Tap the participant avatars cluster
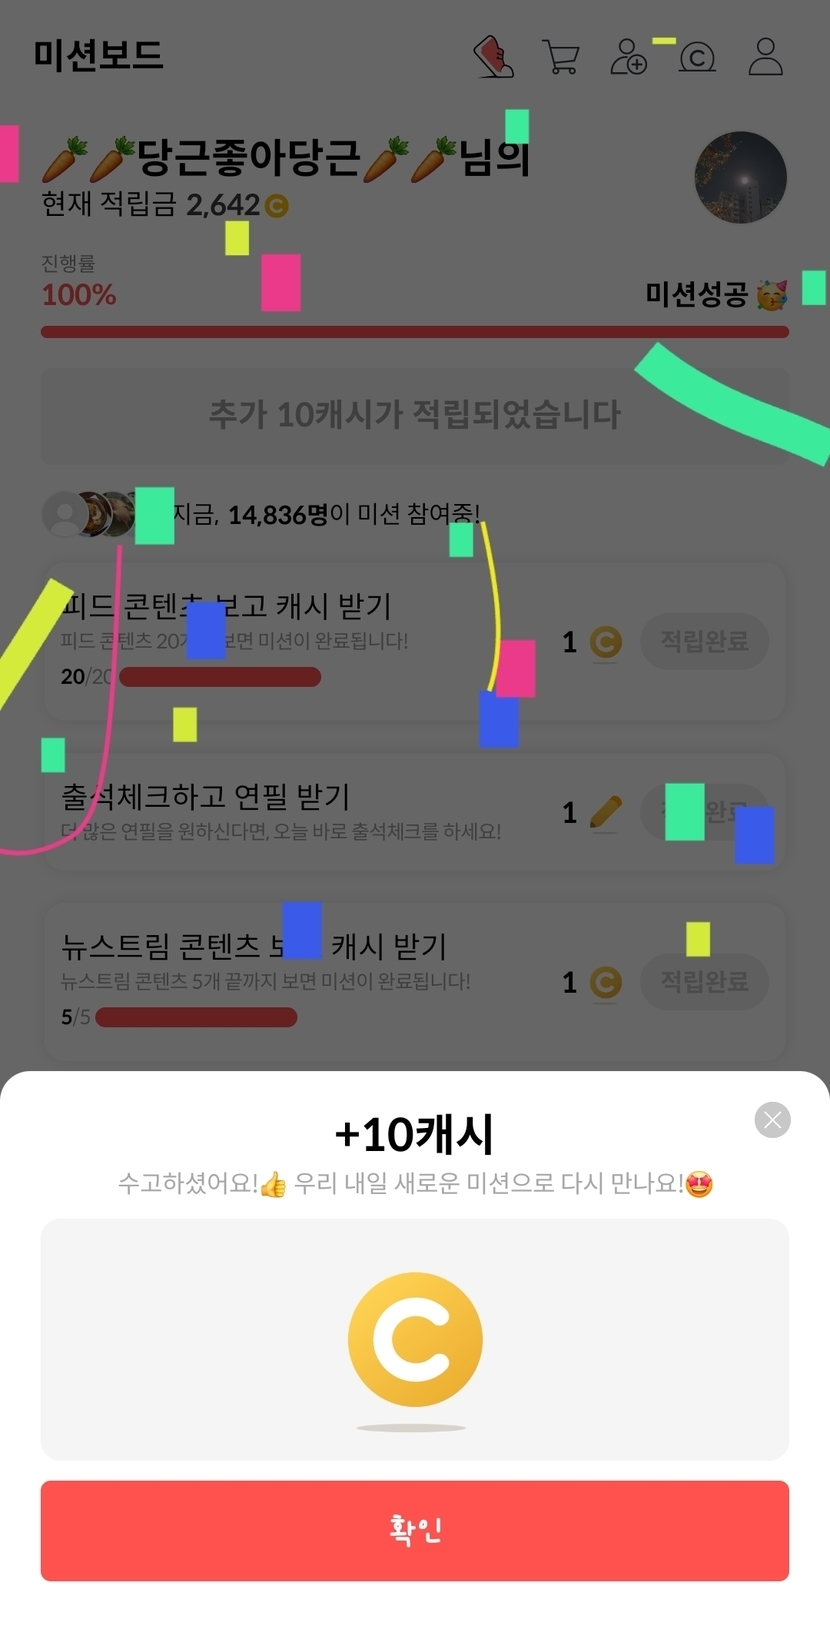 90,514
